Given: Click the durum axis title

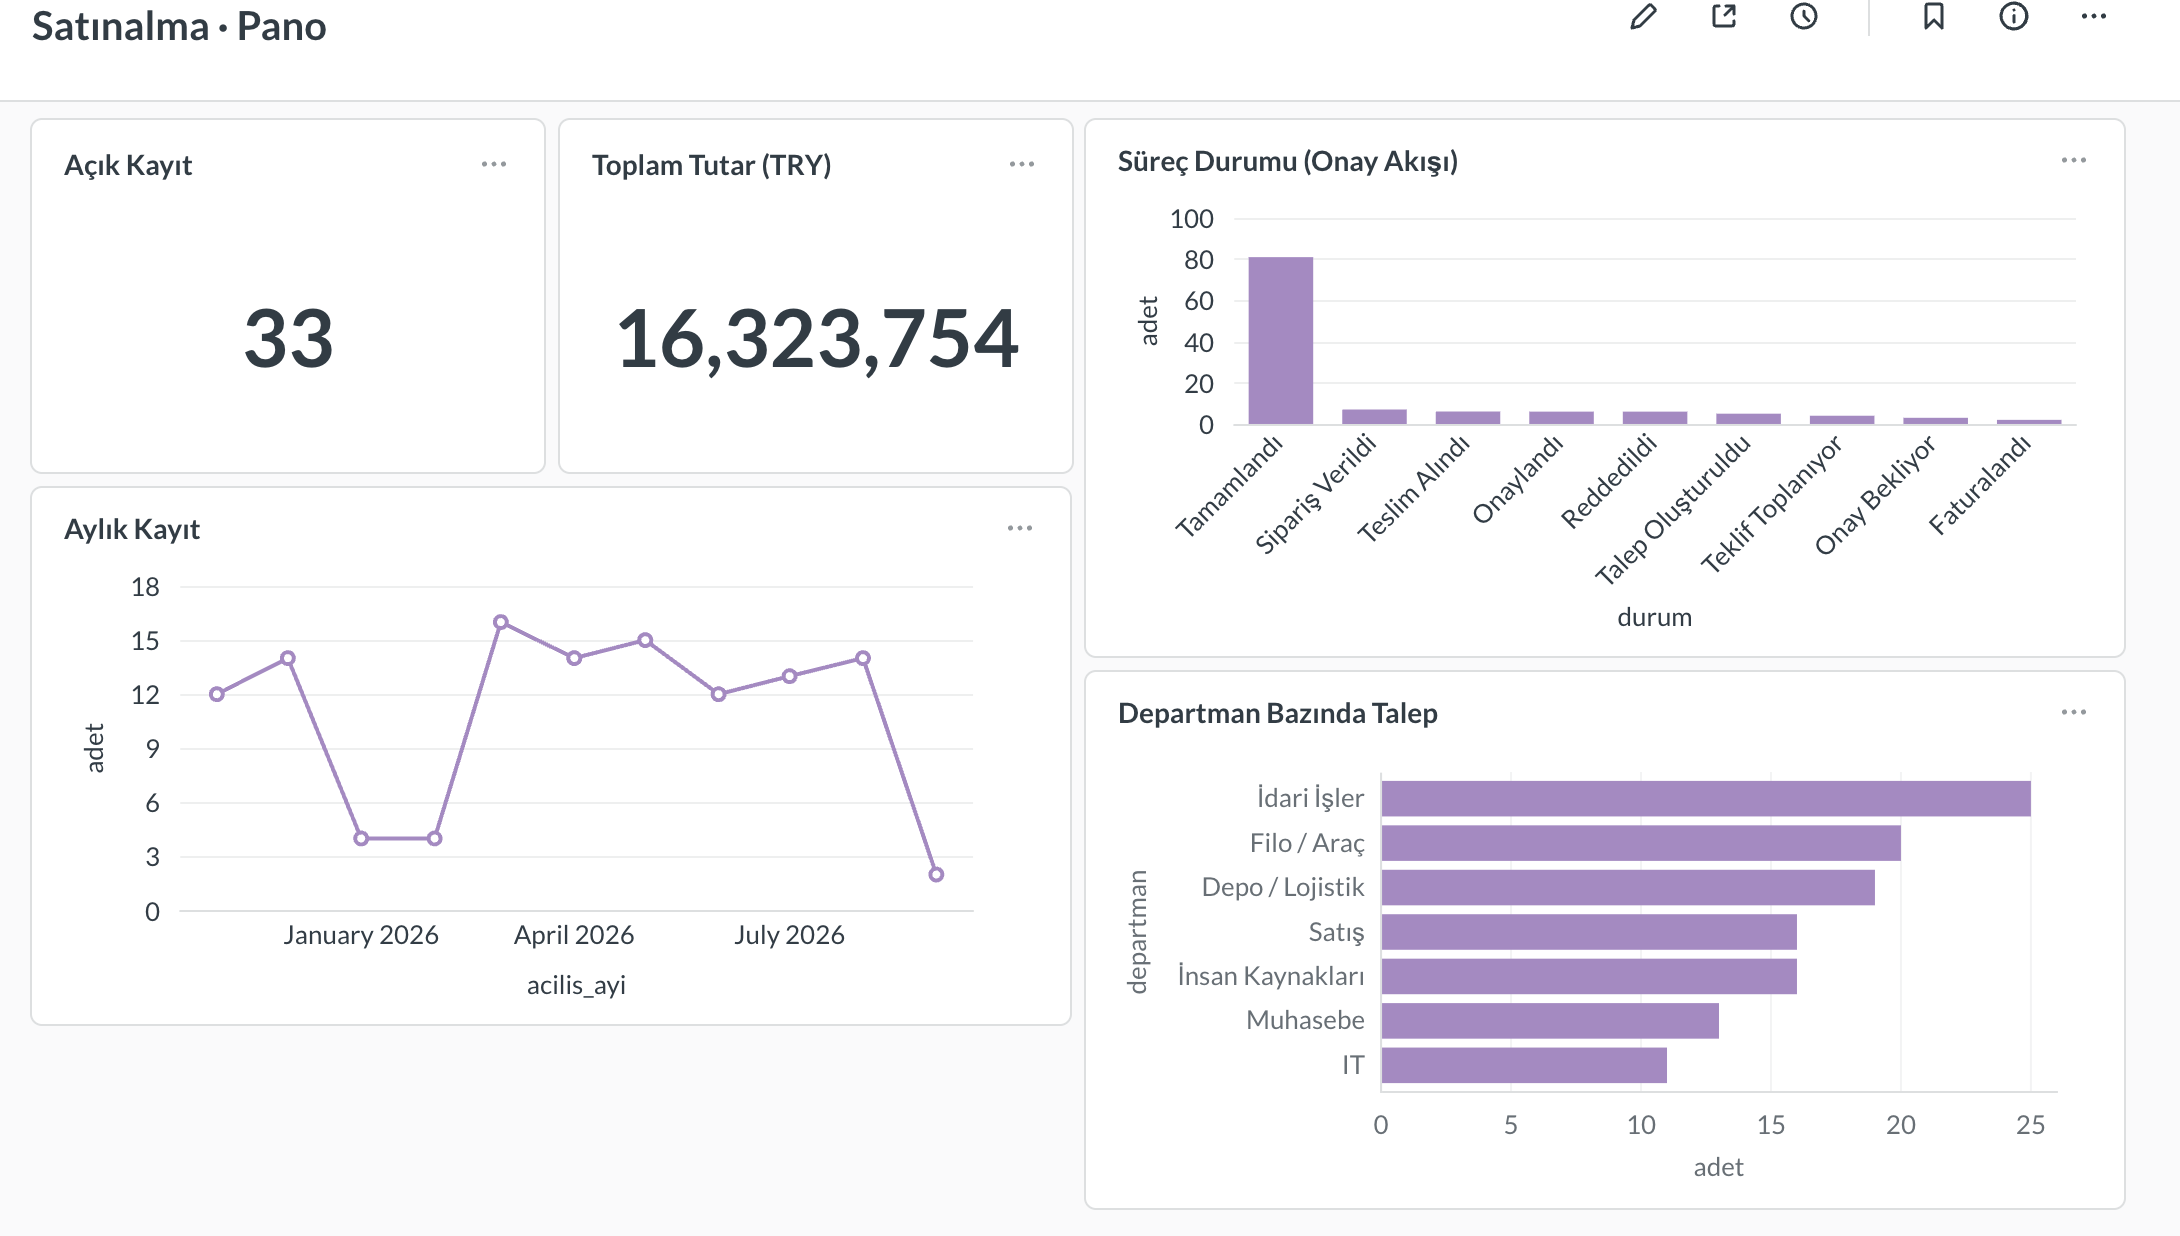Looking at the screenshot, I should pos(1655,617).
